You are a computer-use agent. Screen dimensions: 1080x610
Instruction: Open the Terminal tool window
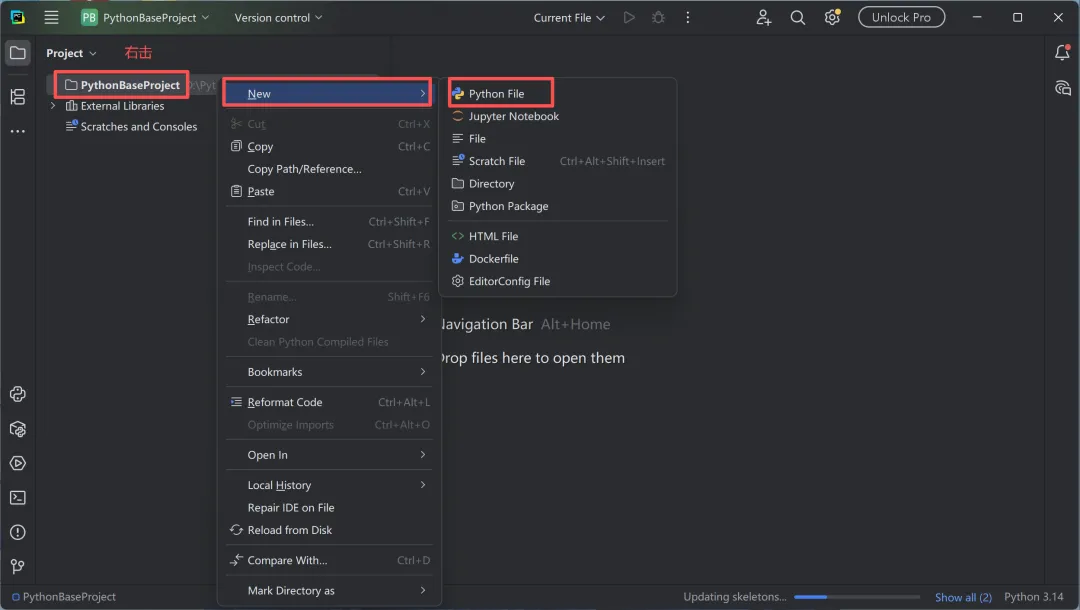18,498
